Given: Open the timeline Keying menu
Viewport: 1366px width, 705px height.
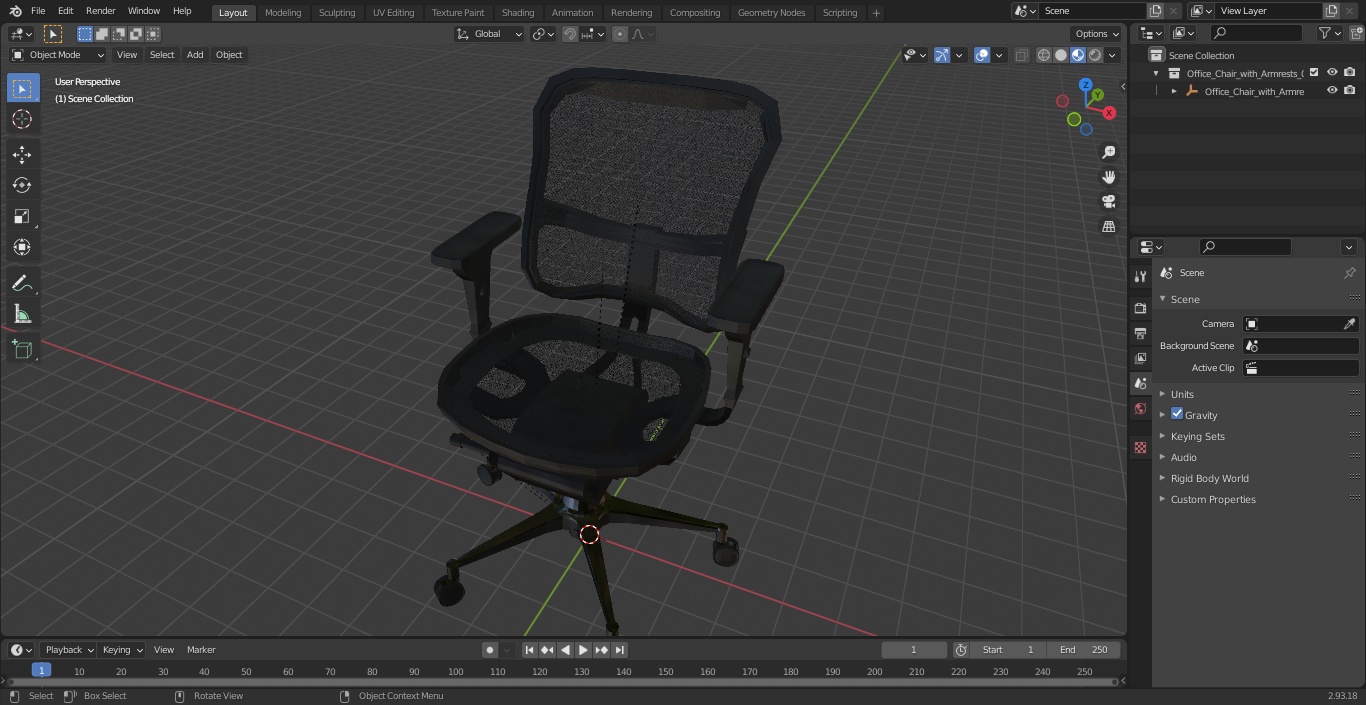Looking at the screenshot, I should tap(121, 650).
